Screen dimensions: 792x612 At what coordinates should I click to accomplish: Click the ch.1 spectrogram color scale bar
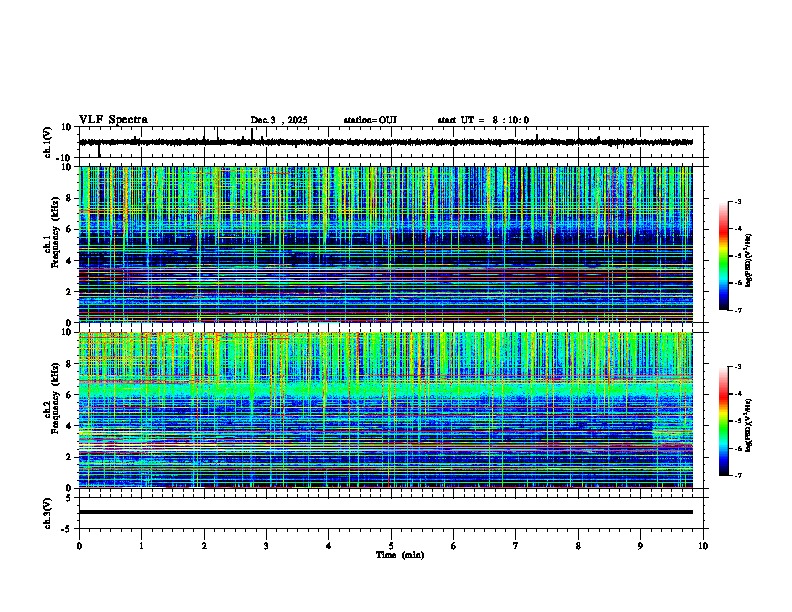click(724, 255)
